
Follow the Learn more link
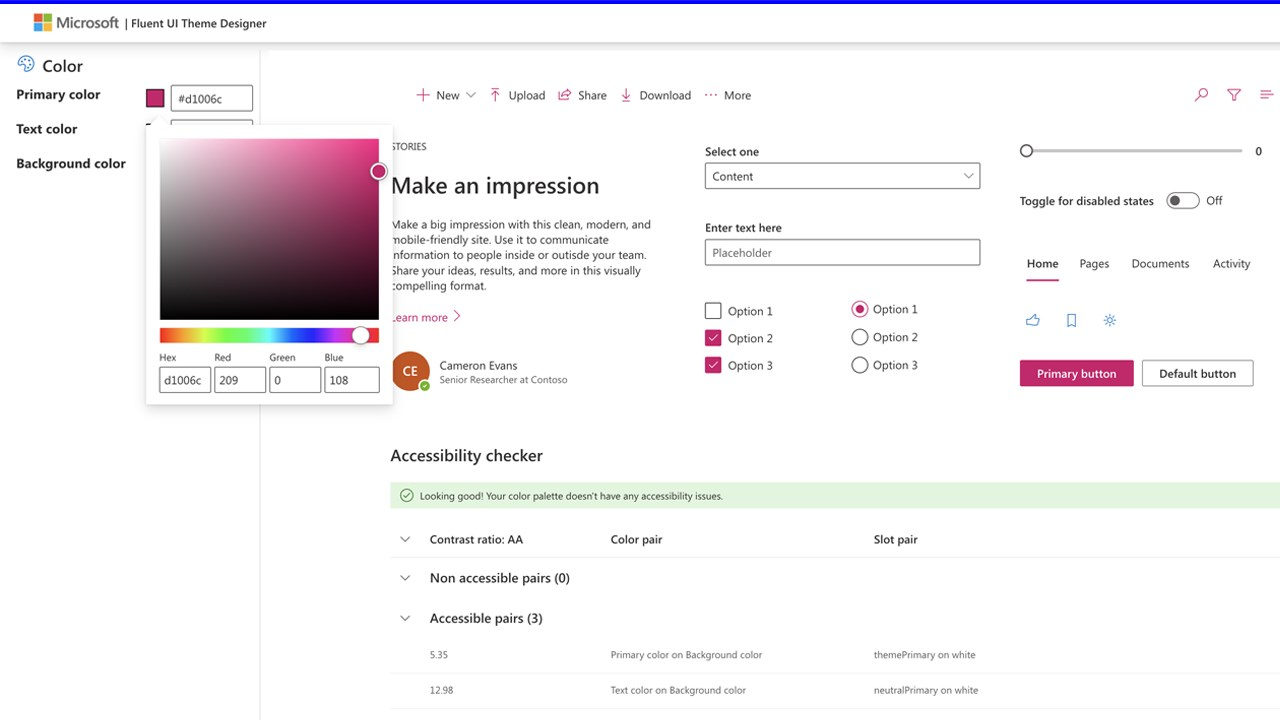tap(425, 317)
